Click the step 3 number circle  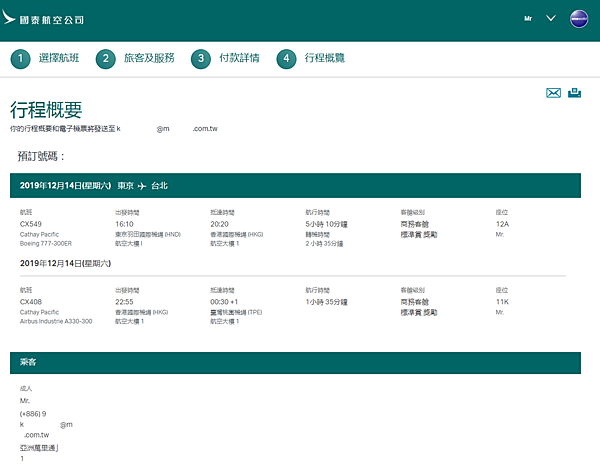coord(201,59)
